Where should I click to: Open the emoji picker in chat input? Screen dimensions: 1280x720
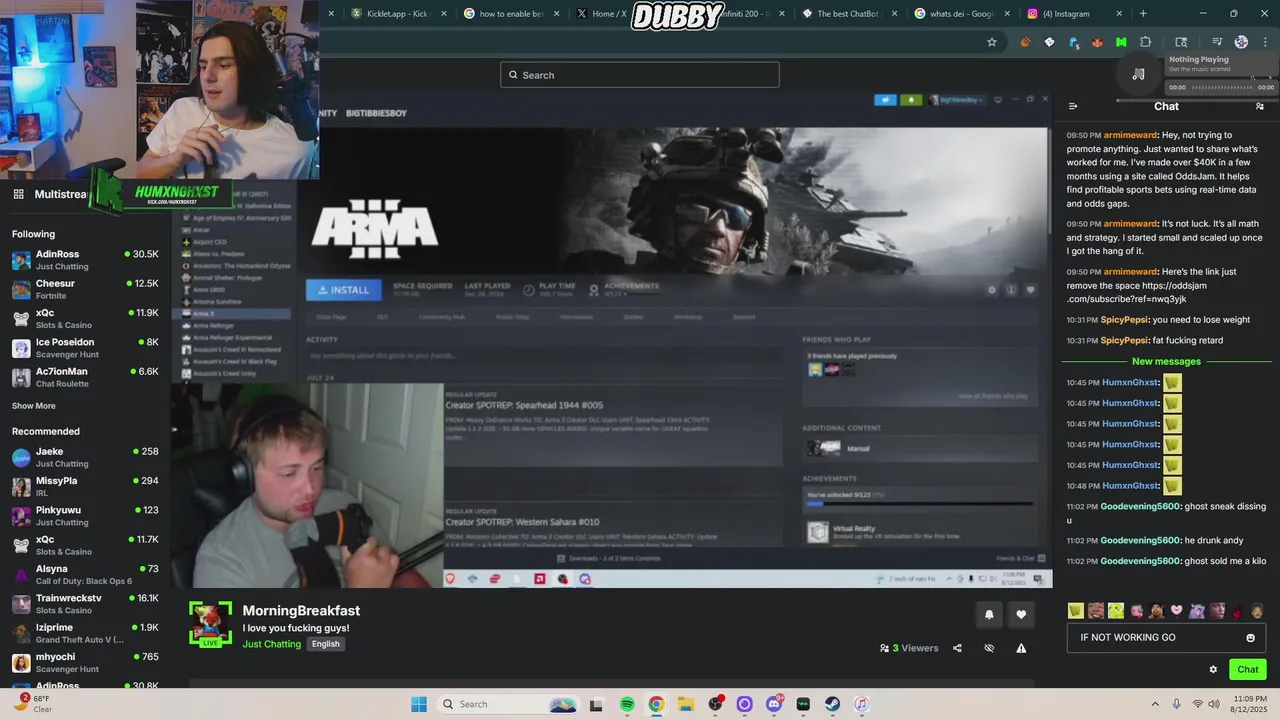coord(1250,638)
